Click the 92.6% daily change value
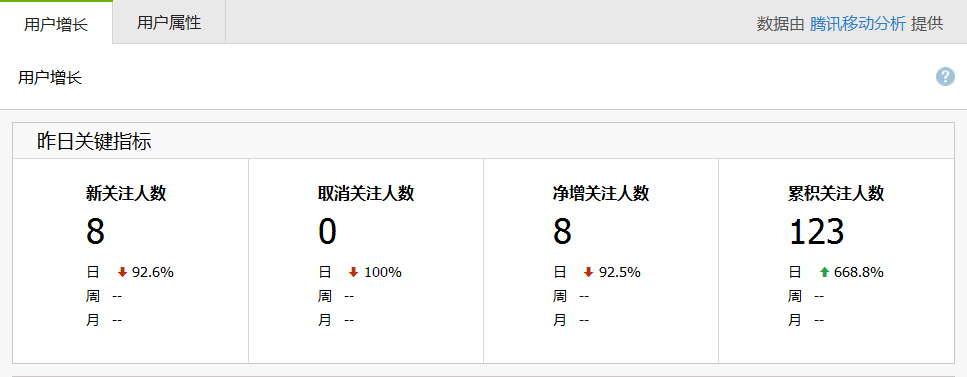This screenshot has width=967, height=377. click(x=153, y=272)
